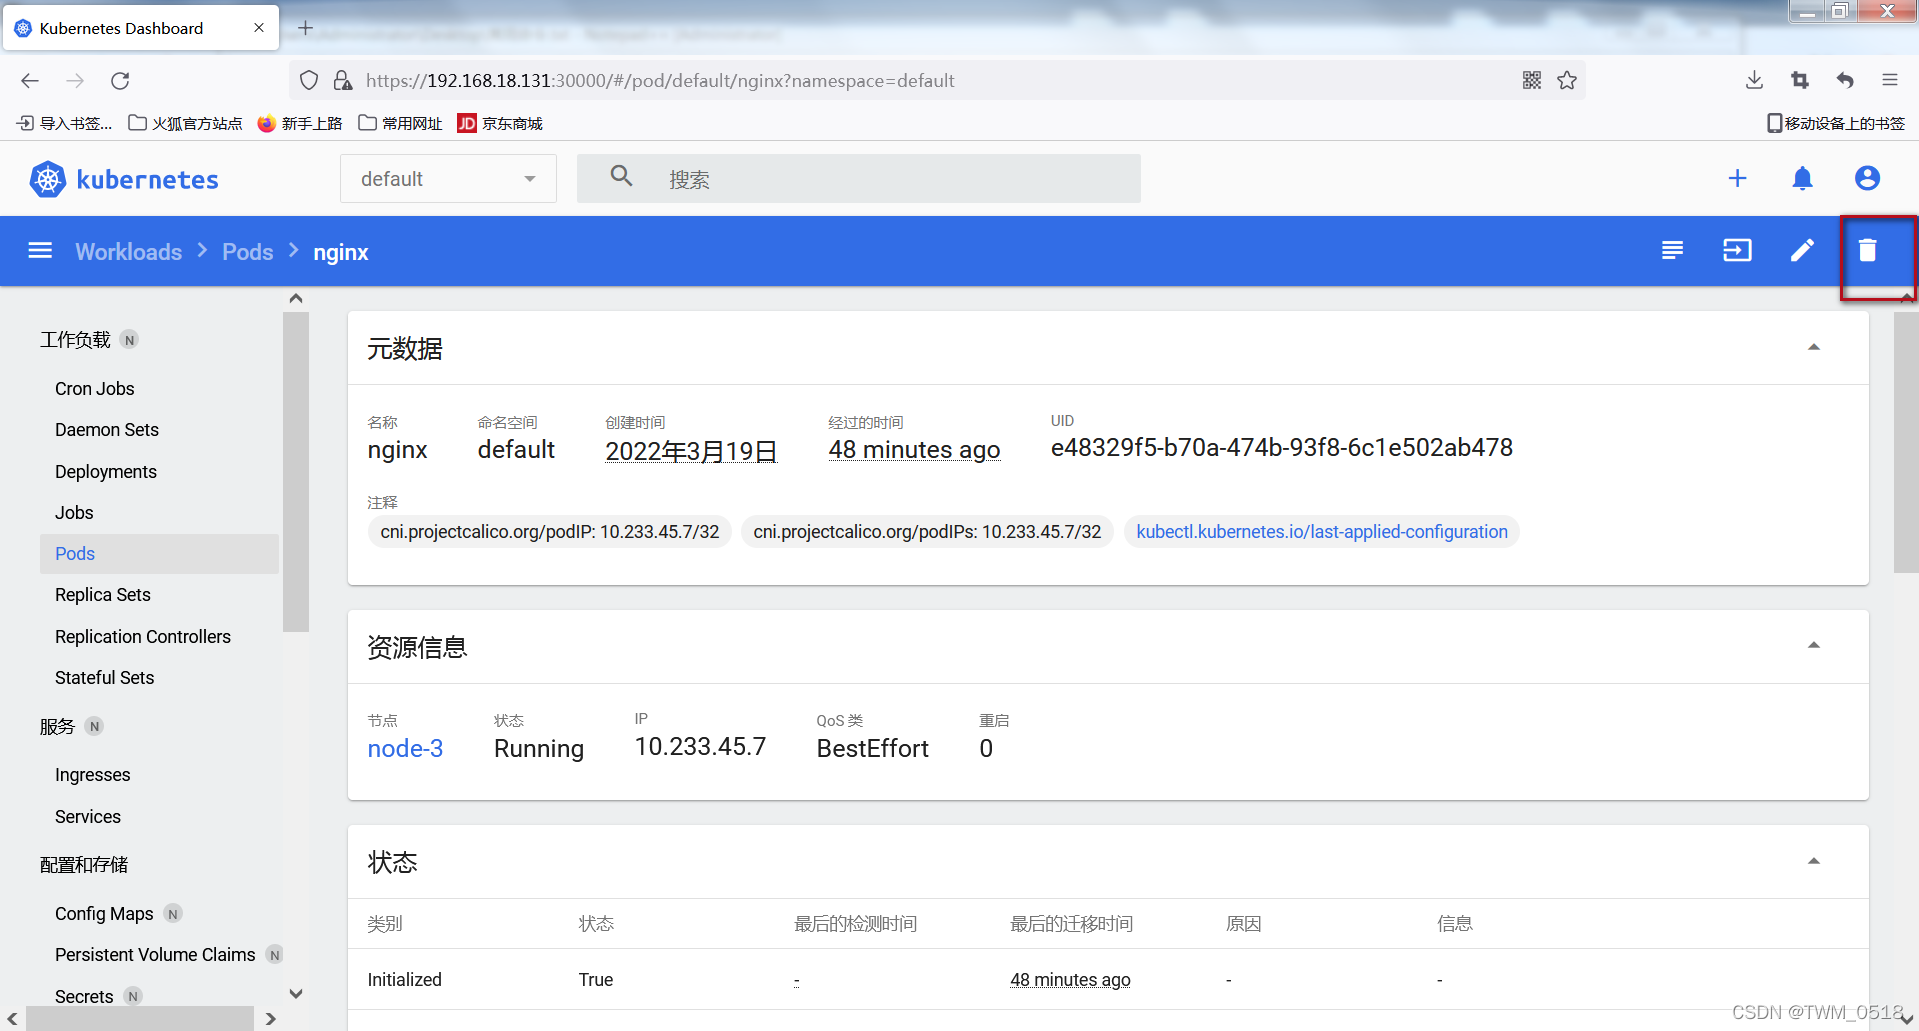Screen dimensions: 1919x1031
Task: Open pod exec shell icon
Action: point(1737,251)
